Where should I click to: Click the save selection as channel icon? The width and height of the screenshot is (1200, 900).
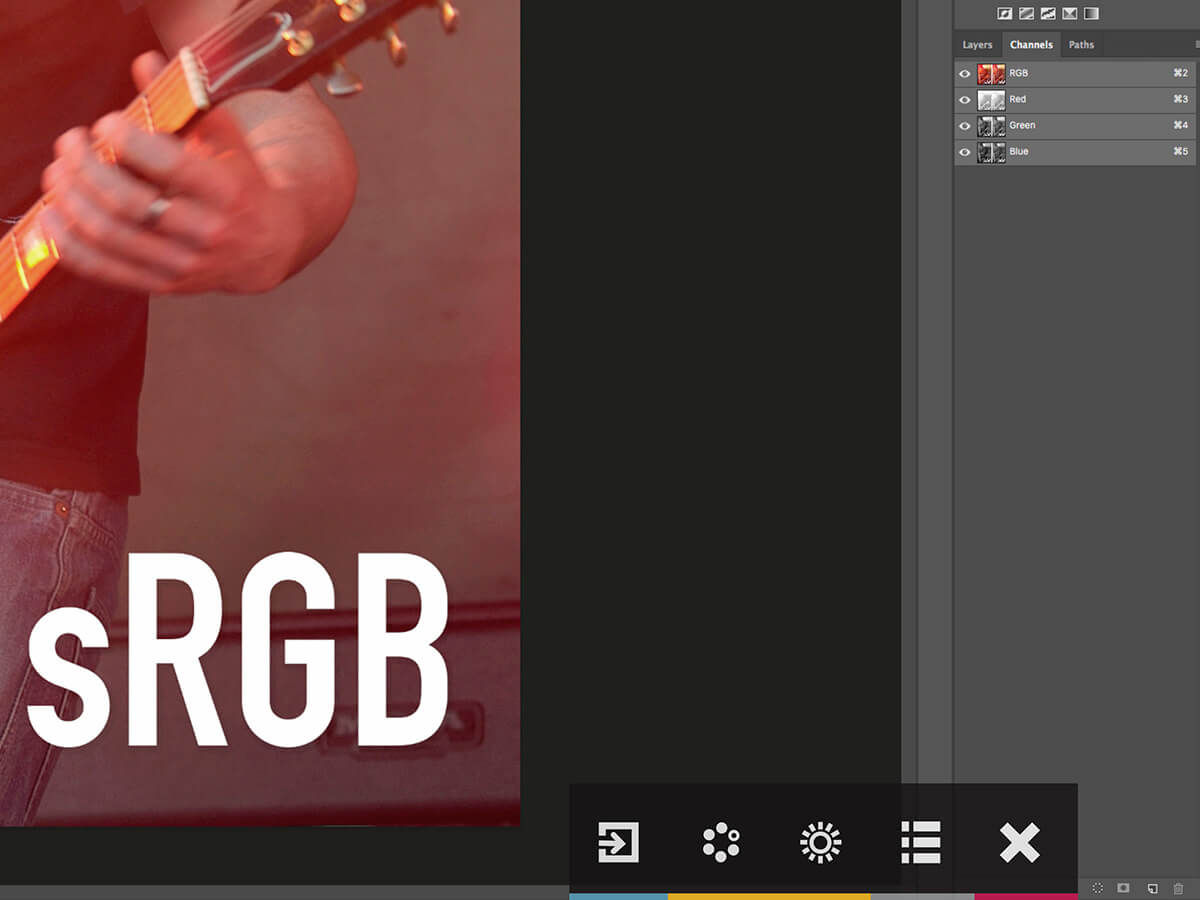(1123, 888)
